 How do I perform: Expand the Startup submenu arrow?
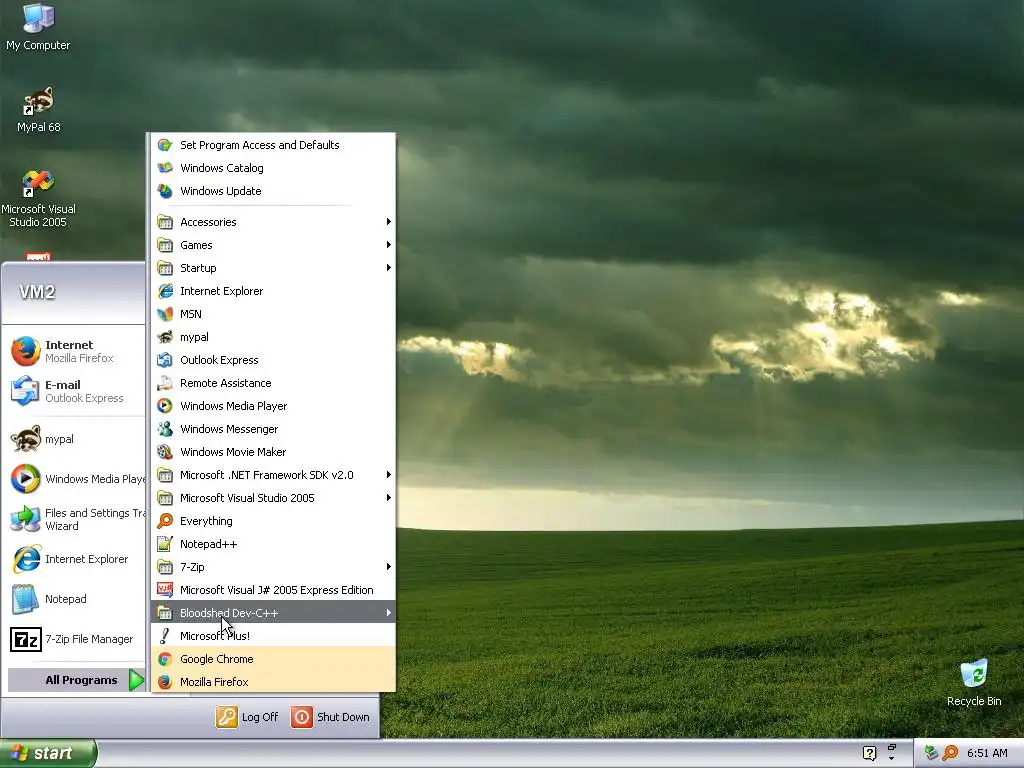(389, 268)
